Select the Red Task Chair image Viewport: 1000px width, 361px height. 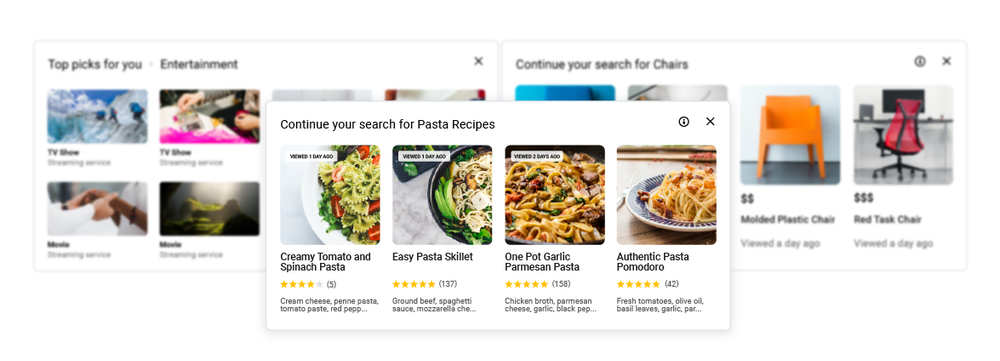[x=904, y=135]
